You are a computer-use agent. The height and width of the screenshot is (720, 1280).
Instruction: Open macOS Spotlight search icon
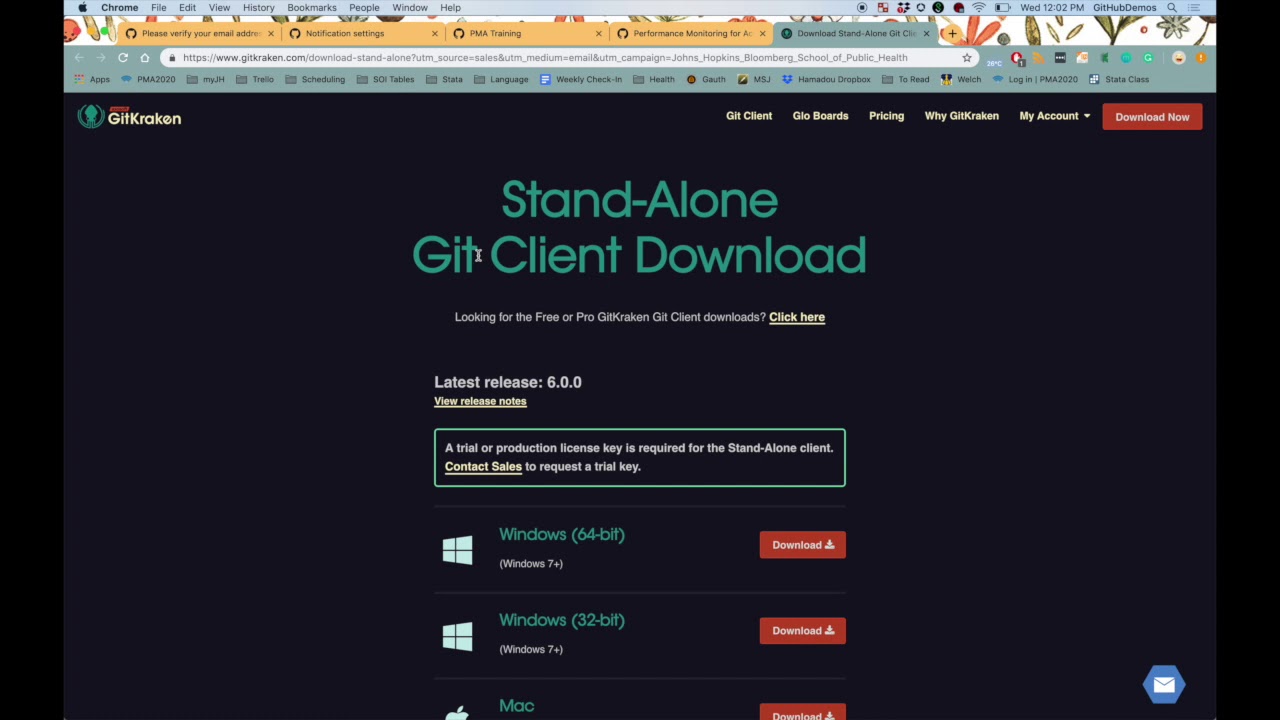1172,8
